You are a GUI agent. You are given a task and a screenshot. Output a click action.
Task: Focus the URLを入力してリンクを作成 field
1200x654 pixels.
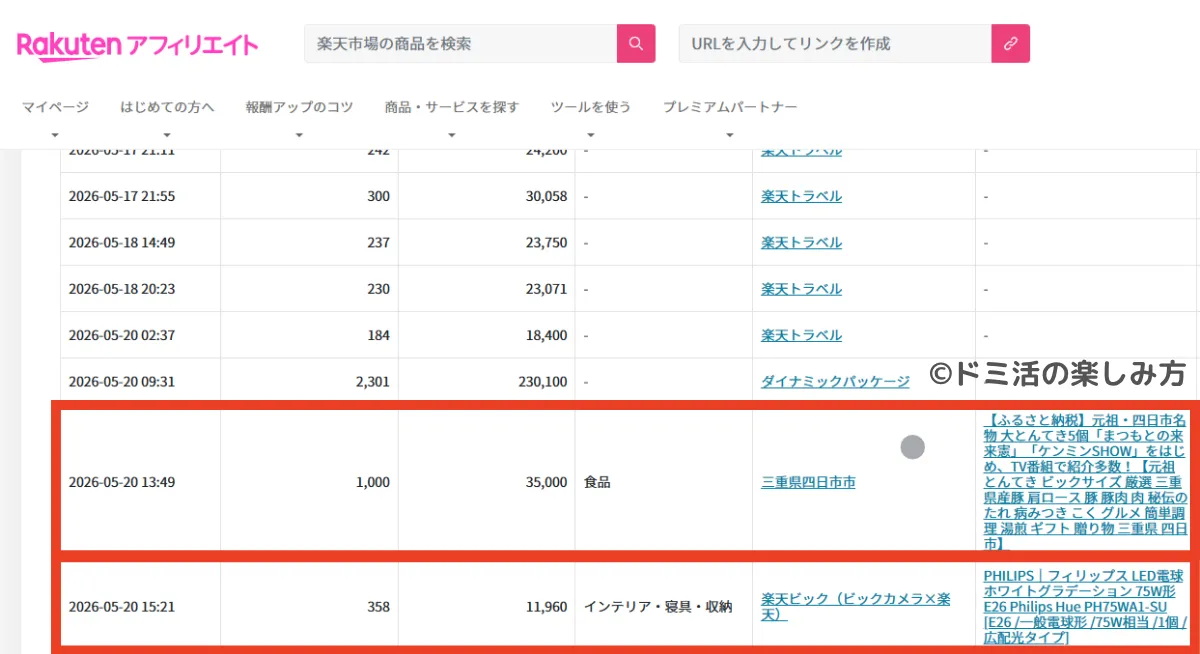tap(835, 44)
